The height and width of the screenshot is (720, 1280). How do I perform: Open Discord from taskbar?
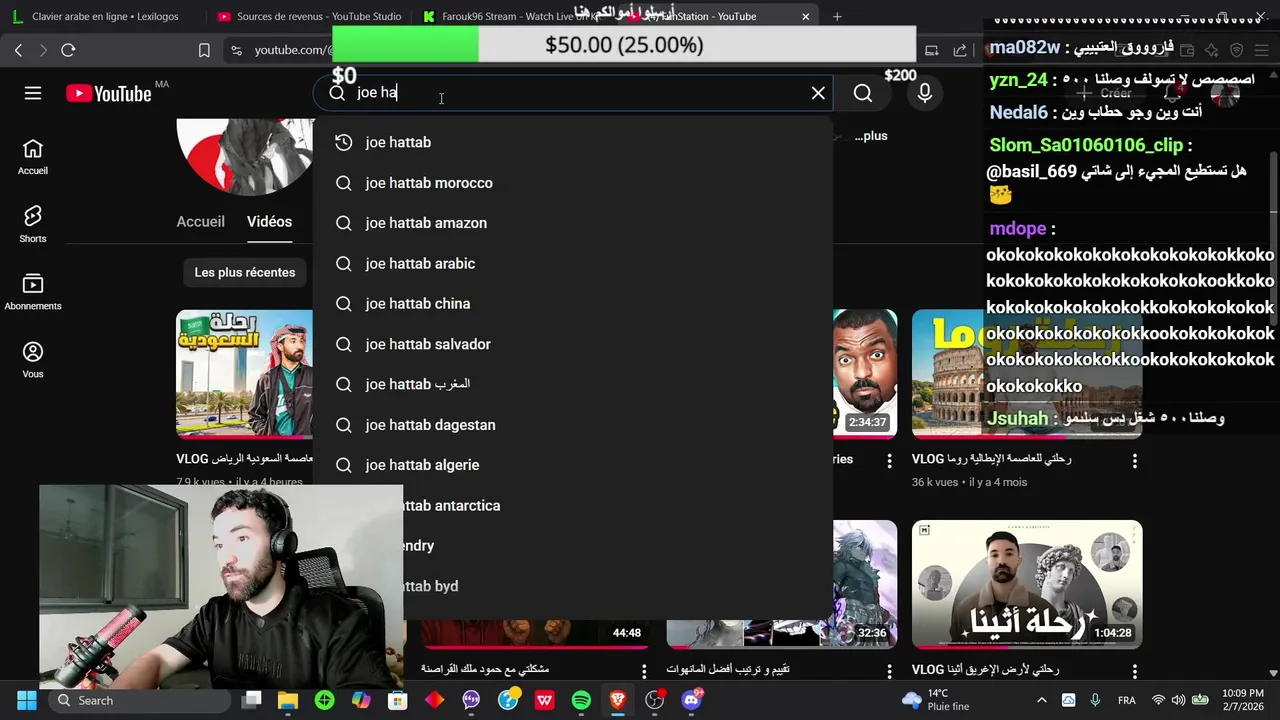[691, 700]
